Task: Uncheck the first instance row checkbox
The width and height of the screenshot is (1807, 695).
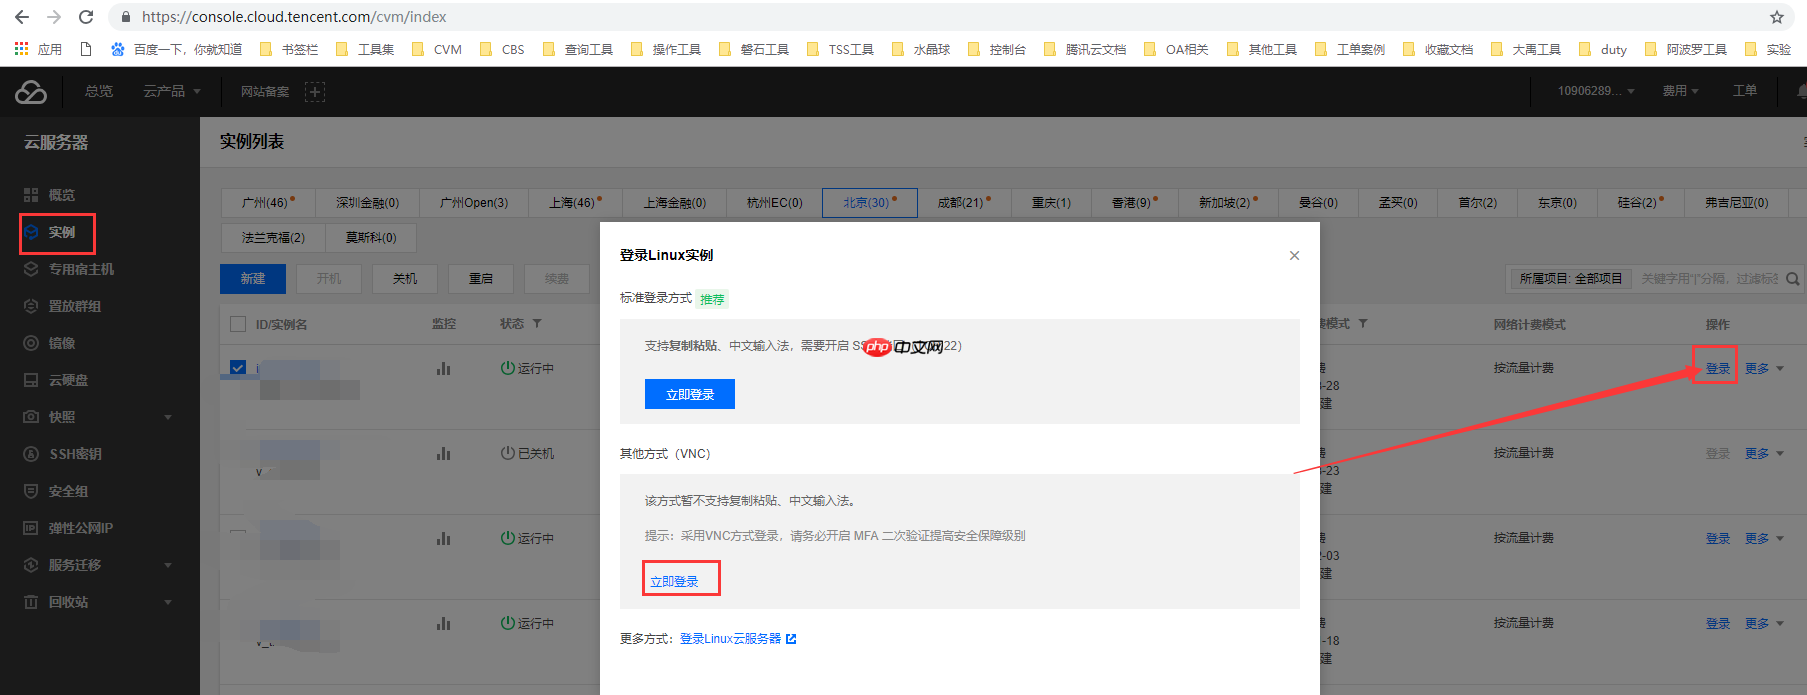Action: pyautogui.click(x=238, y=367)
